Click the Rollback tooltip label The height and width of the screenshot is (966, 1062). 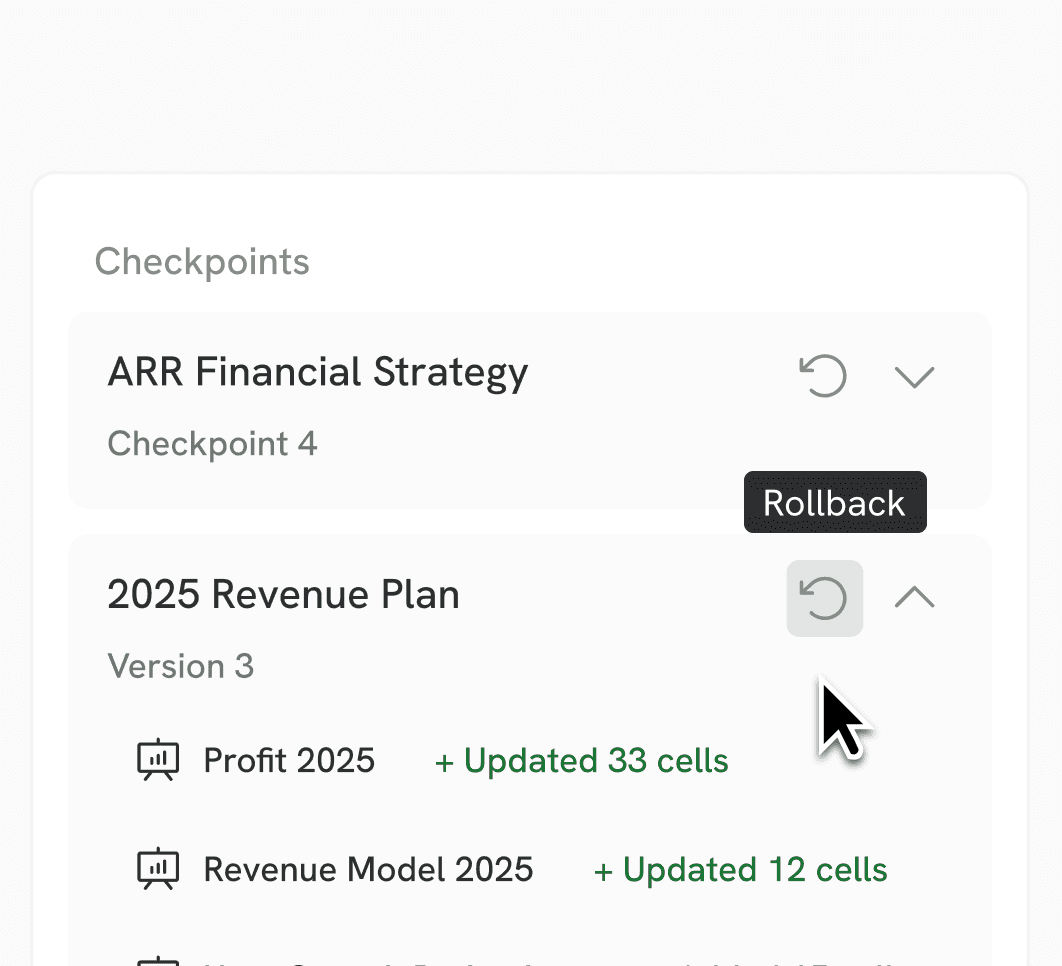click(834, 502)
